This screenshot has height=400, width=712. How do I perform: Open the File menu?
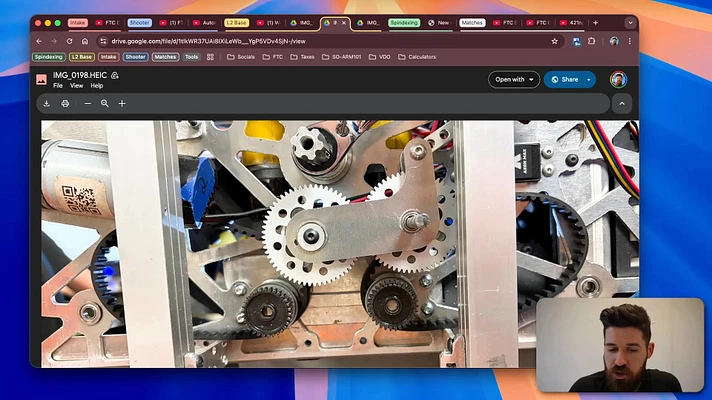pyautogui.click(x=58, y=85)
